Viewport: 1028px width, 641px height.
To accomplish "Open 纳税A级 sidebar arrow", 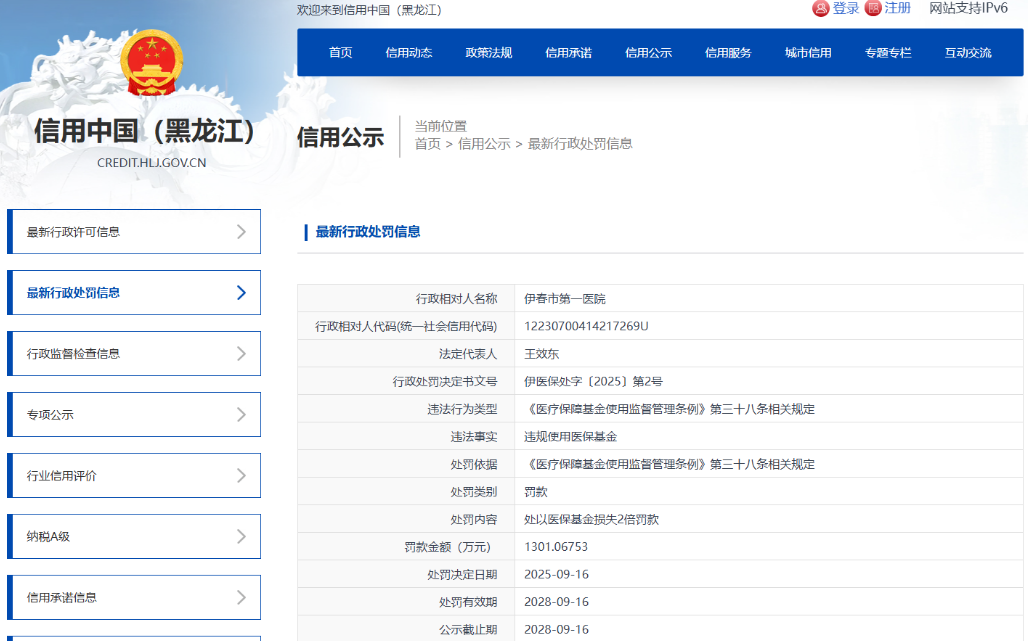I will (241, 537).
